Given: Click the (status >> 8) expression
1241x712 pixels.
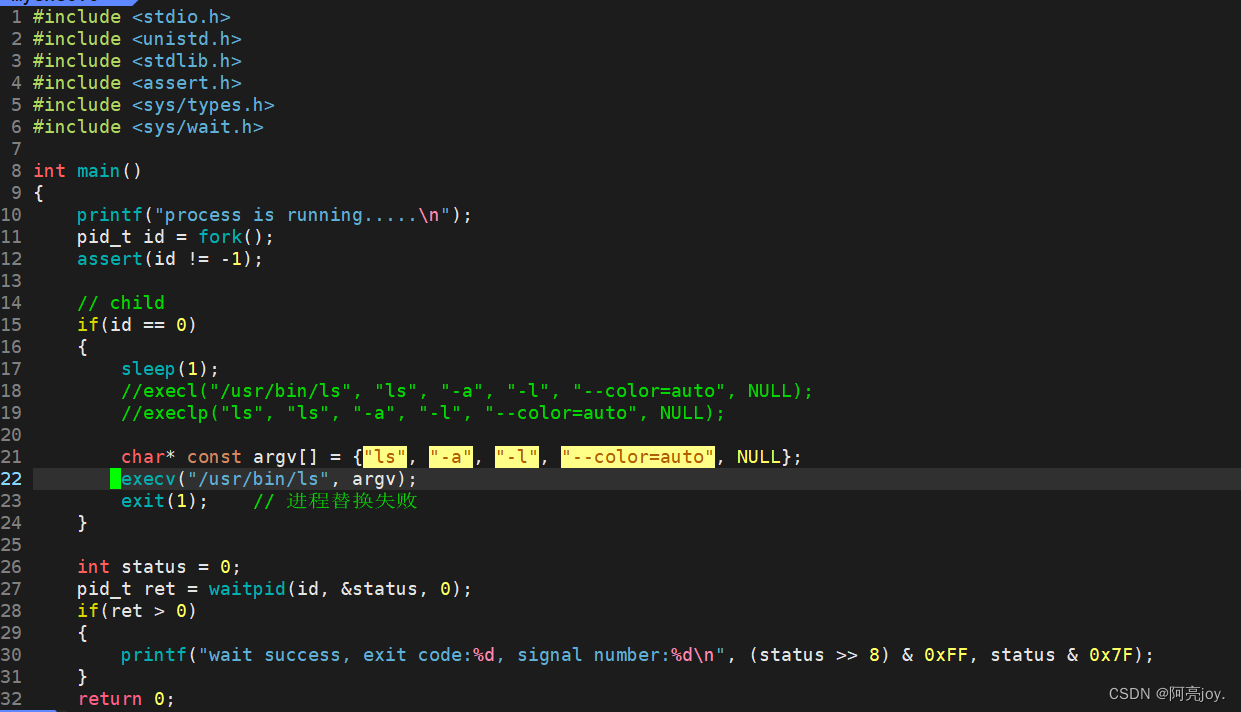Looking at the screenshot, I should coord(819,655).
